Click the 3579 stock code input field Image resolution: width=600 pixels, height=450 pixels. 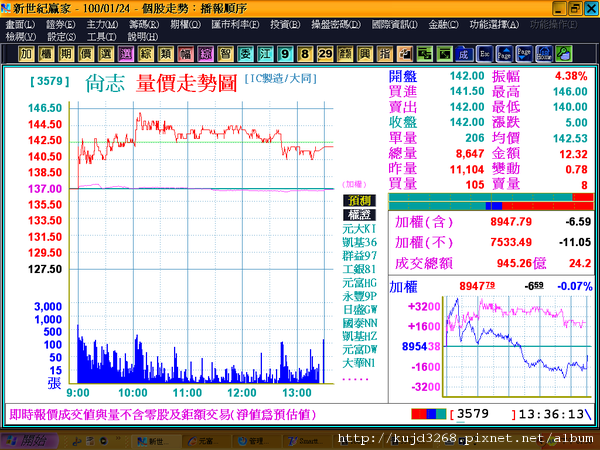(x=483, y=414)
